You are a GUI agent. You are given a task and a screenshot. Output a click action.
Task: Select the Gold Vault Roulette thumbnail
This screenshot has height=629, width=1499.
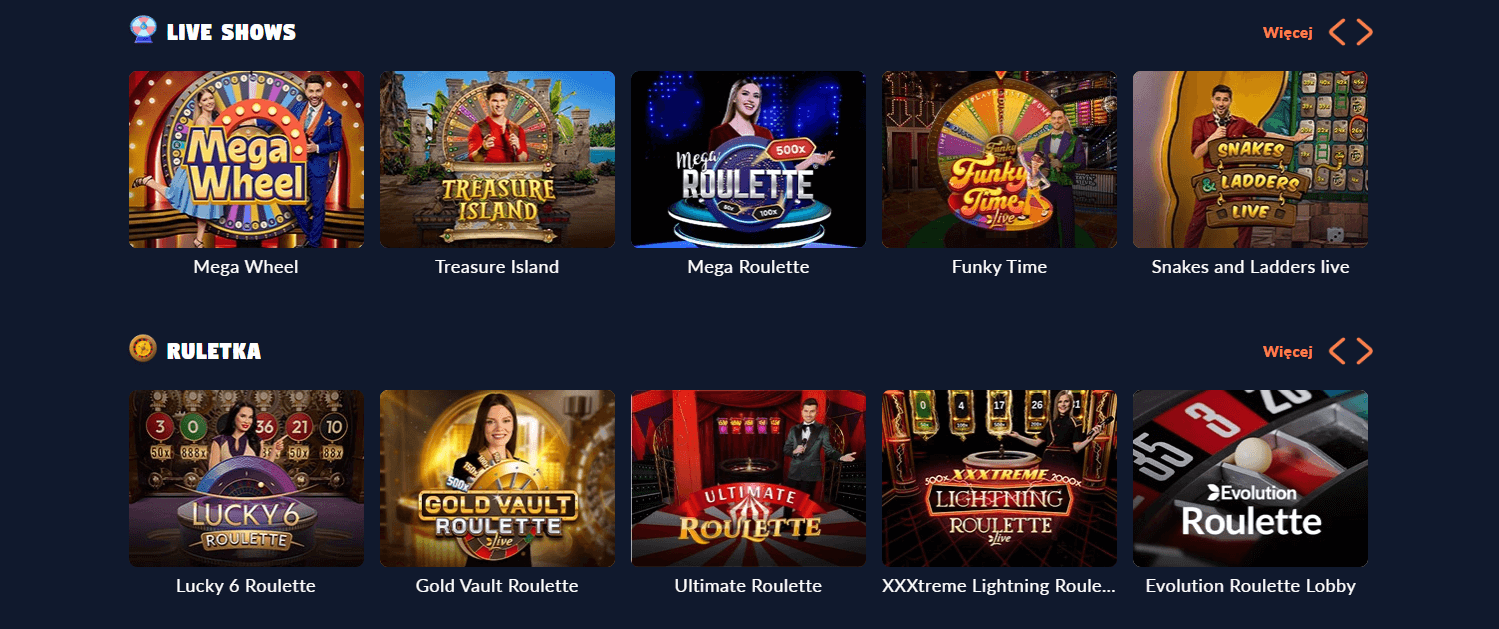[497, 478]
